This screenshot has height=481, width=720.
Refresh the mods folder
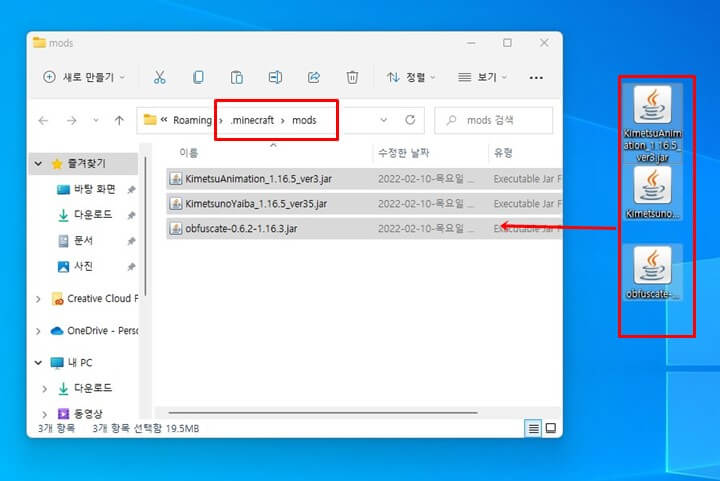410,120
